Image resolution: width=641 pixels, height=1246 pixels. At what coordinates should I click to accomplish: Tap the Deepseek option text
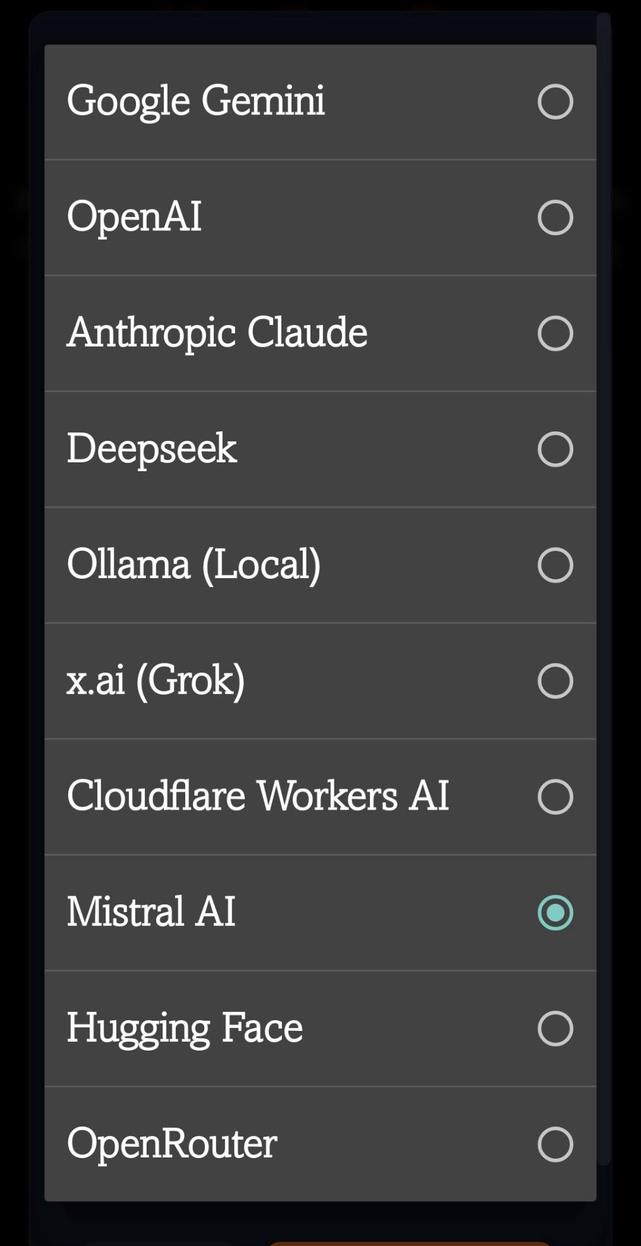click(x=152, y=449)
